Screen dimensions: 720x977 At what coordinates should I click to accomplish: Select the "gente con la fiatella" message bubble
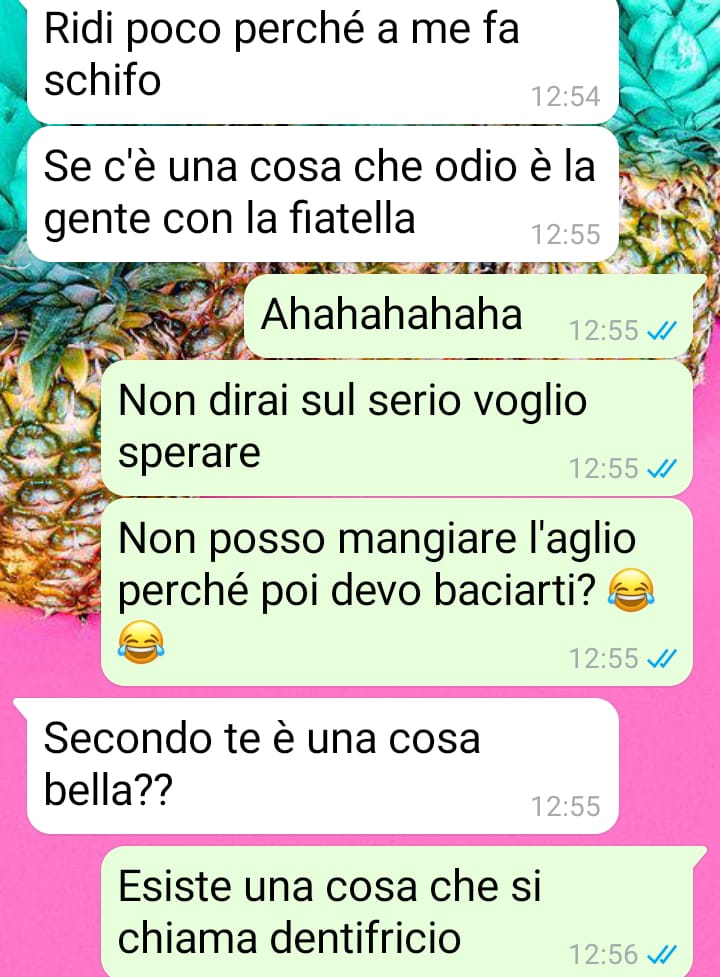pos(323,194)
